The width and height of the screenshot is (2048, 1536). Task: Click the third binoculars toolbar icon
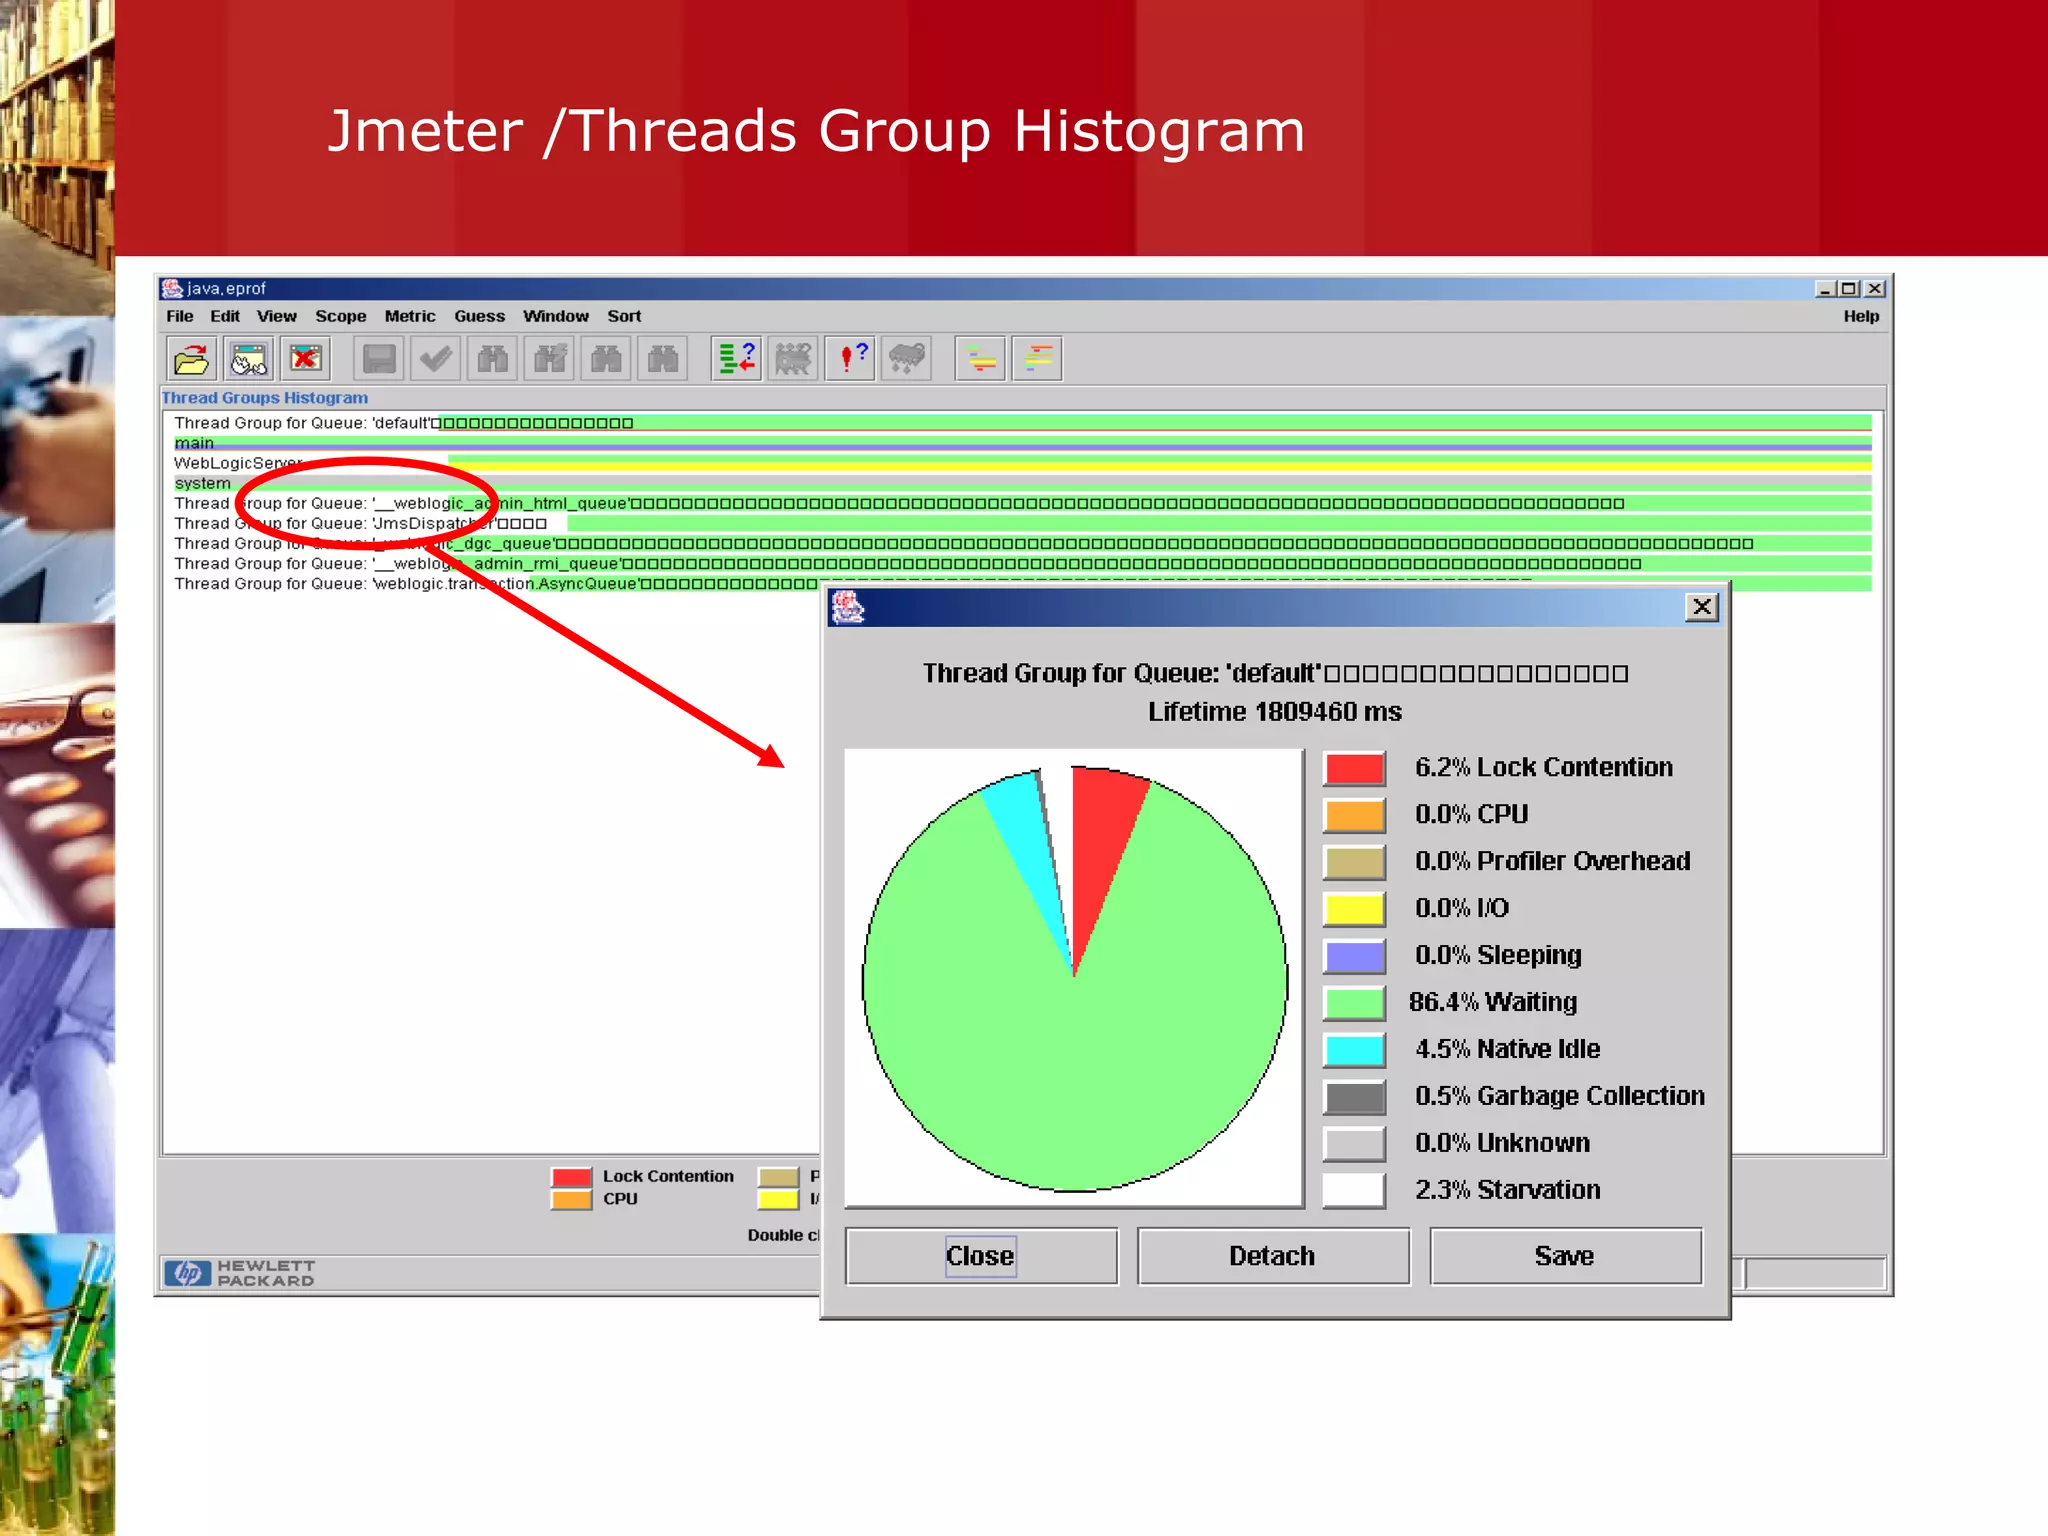click(606, 358)
